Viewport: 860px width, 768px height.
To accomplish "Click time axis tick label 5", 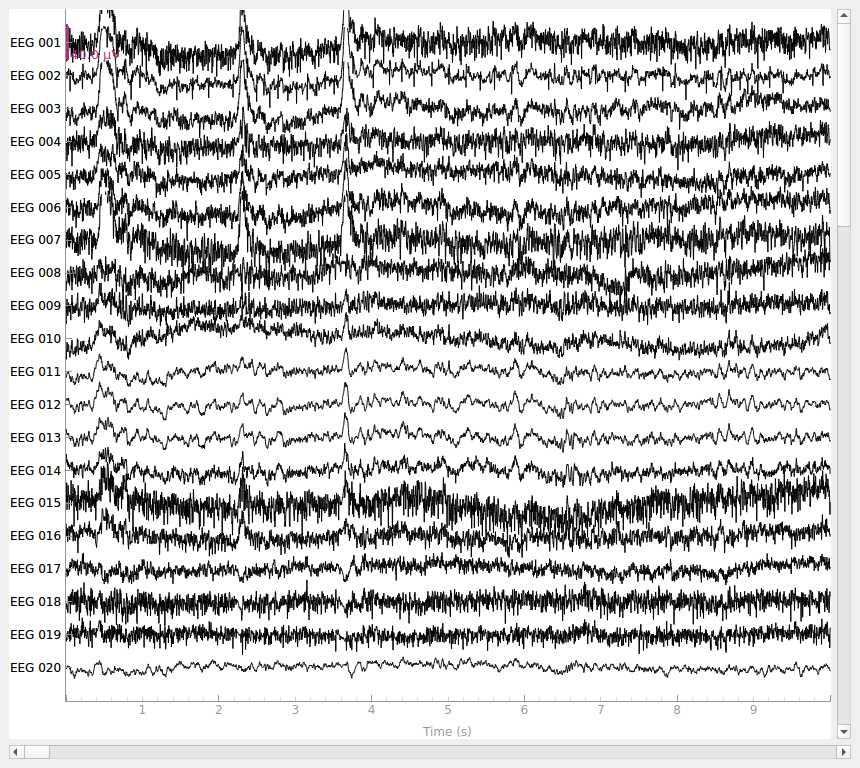I will (x=448, y=710).
